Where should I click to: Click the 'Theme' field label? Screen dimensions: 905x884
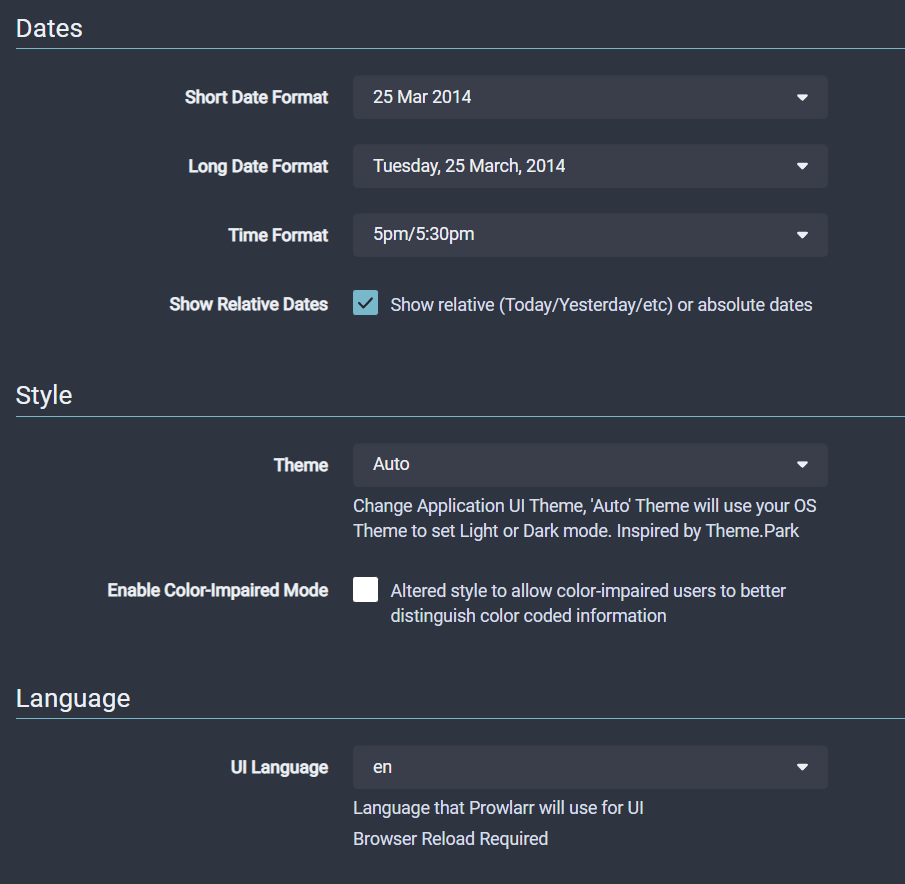click(301, 465)
